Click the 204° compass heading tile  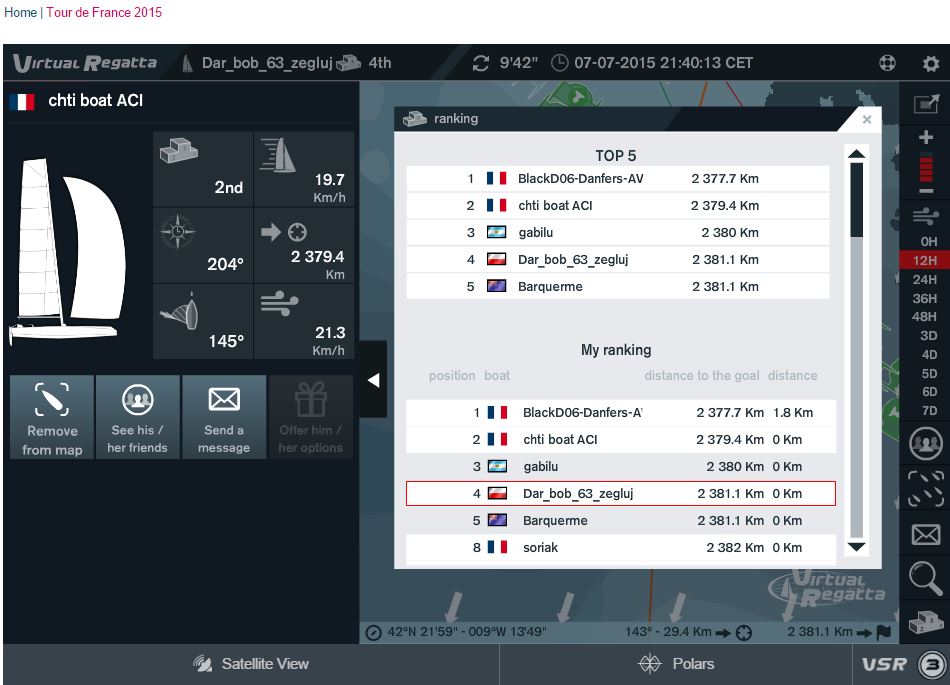tap(203, 245)
